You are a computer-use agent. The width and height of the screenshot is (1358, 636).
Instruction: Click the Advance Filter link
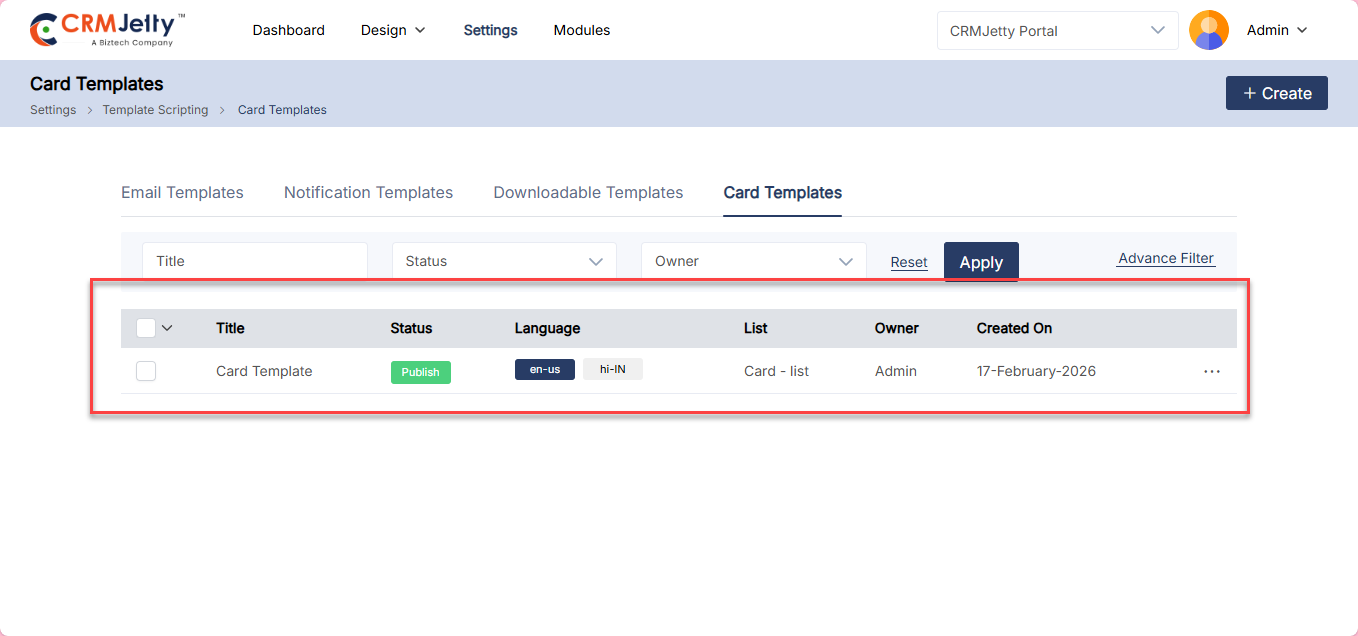coord(1165,258)
